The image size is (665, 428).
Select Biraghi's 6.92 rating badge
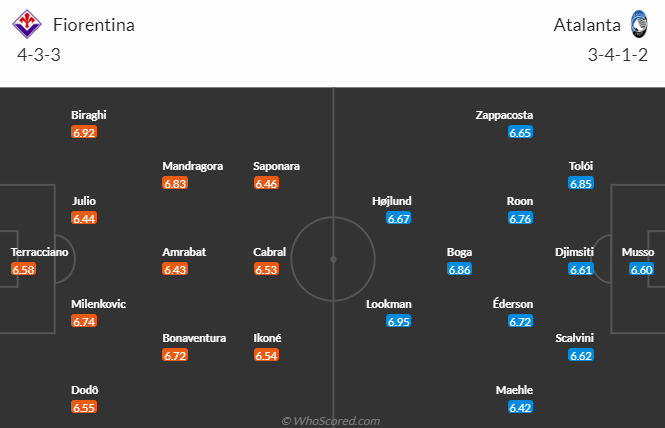click(84, 132)
